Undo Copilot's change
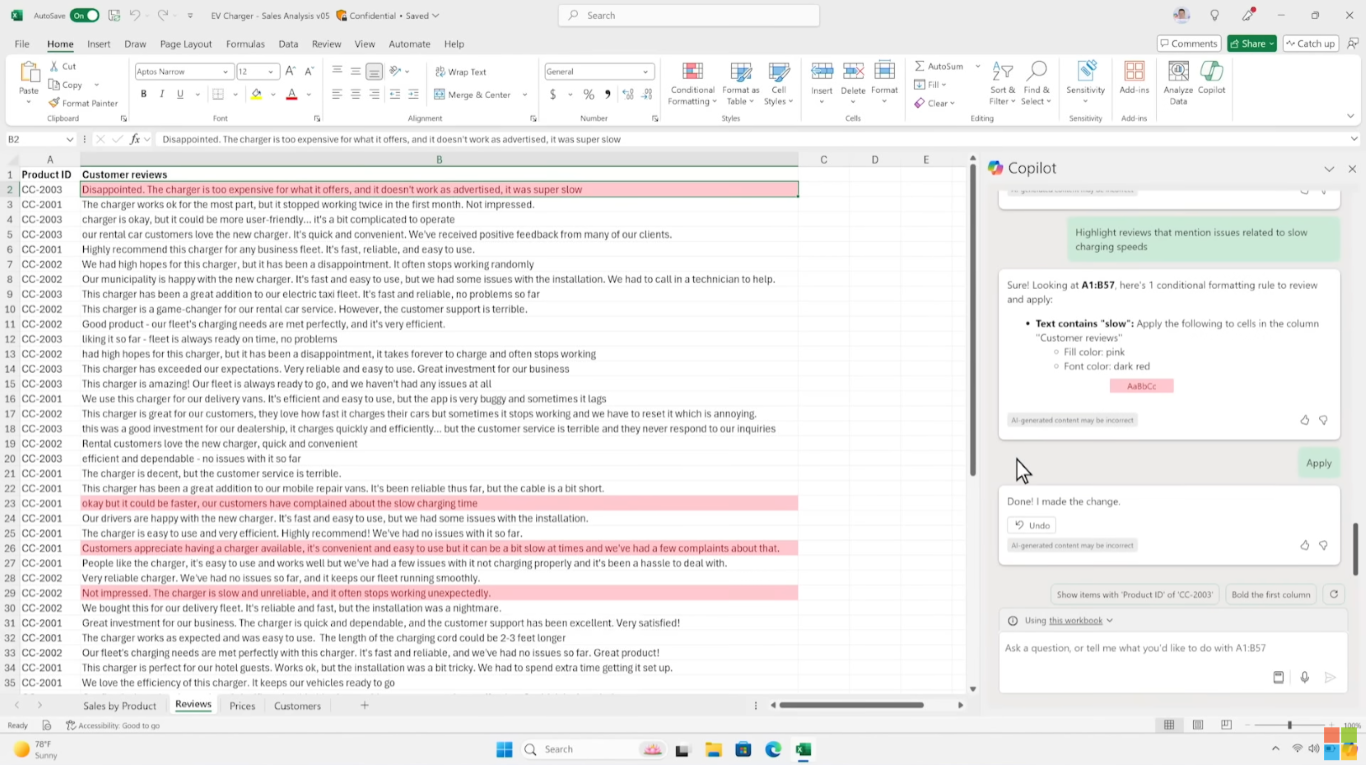This screenshot has width=1366, height=765. point(1031,524)
